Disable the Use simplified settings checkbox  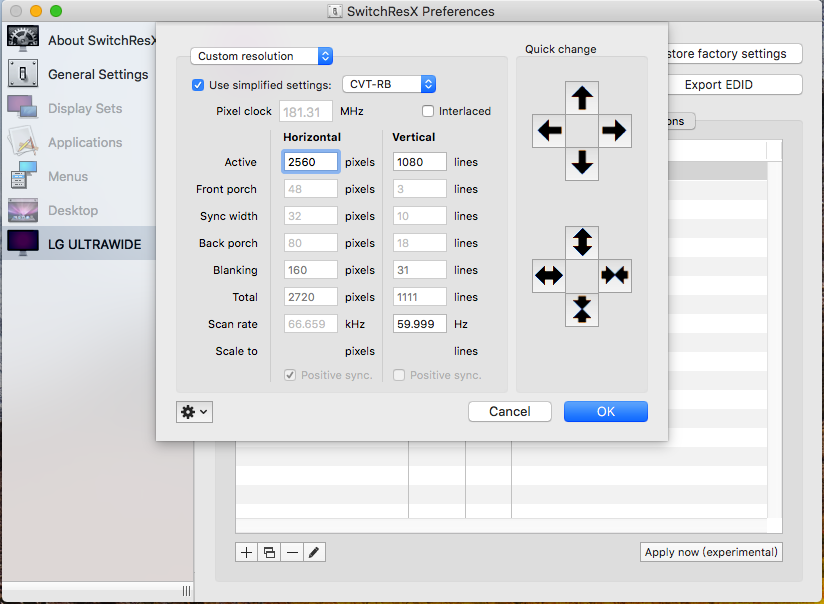point(197,85)
